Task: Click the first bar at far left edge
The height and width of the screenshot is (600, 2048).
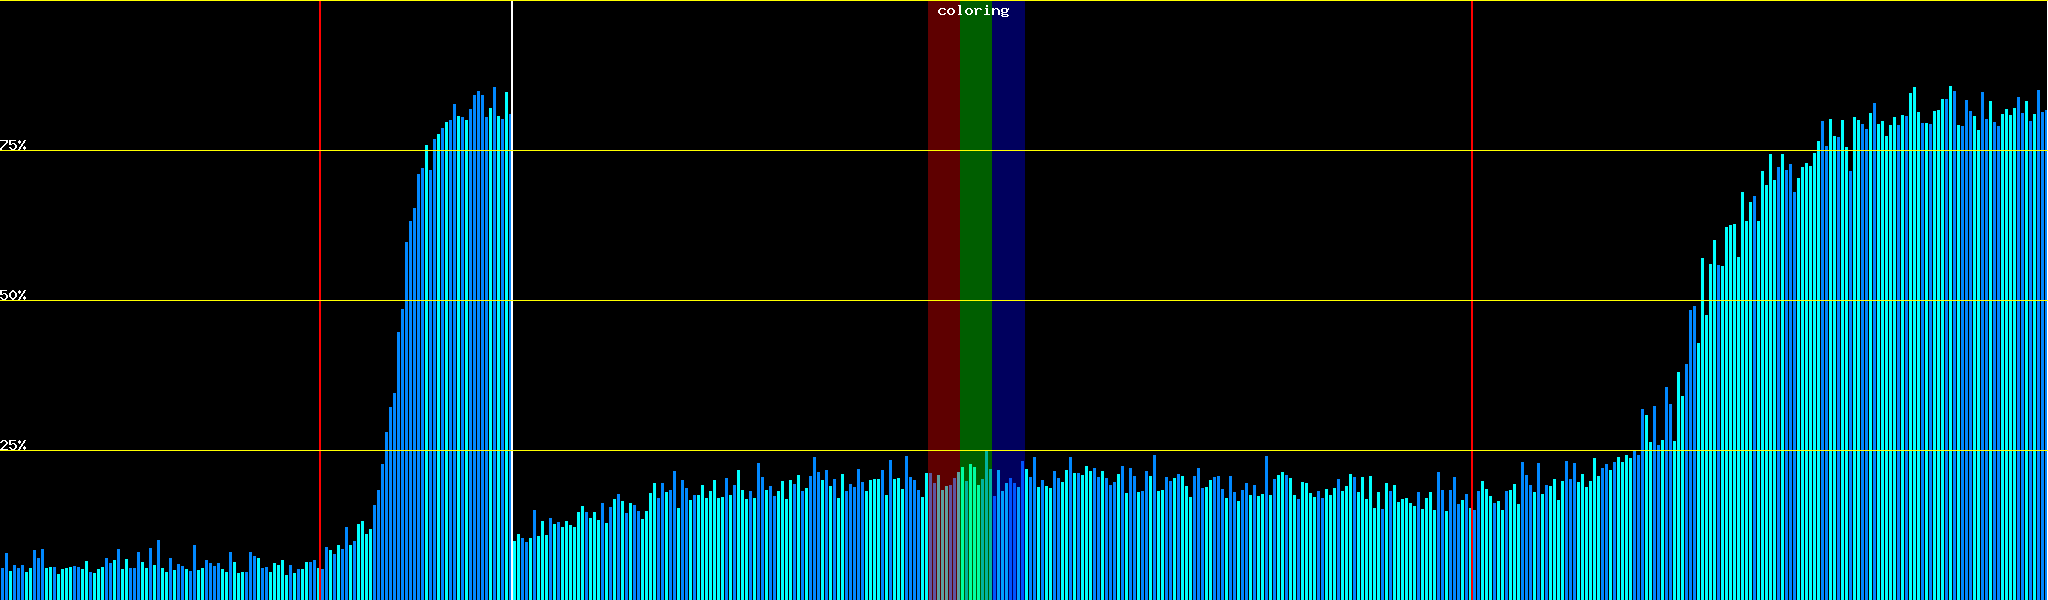Action: click(2, 585)
